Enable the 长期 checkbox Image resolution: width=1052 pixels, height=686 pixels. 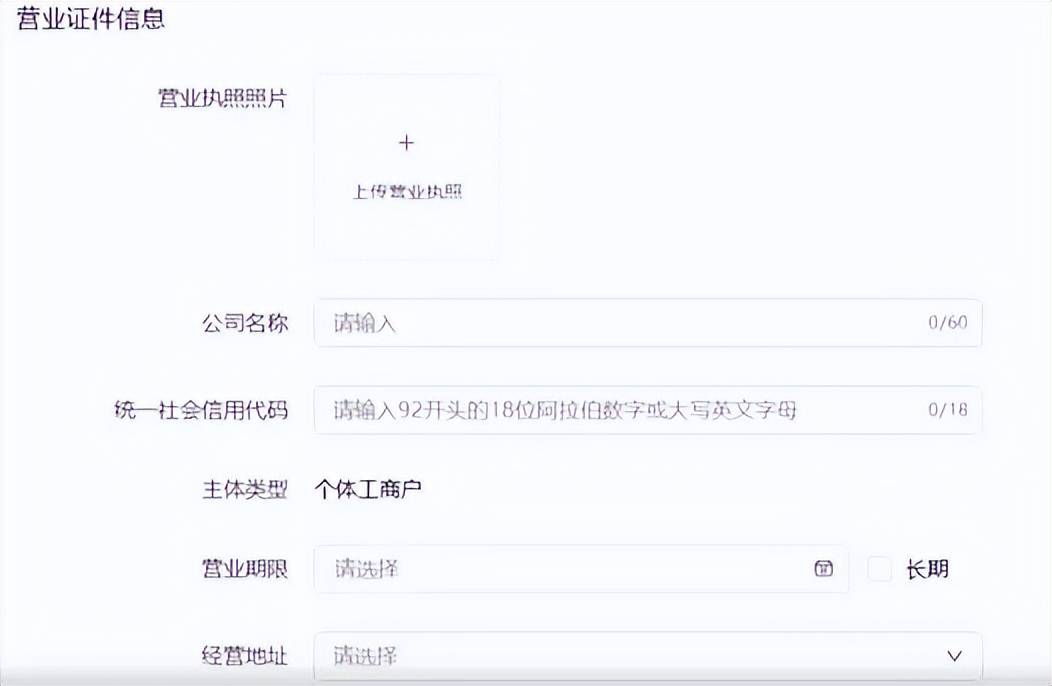coord(878,568)
